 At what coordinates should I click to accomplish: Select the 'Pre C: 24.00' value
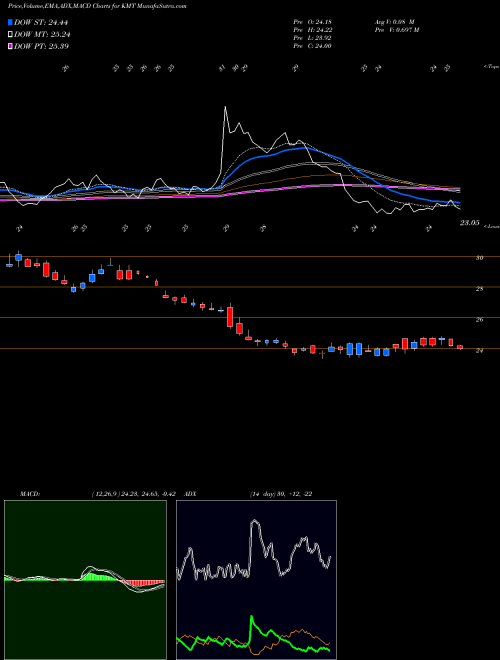pos(313,46)
